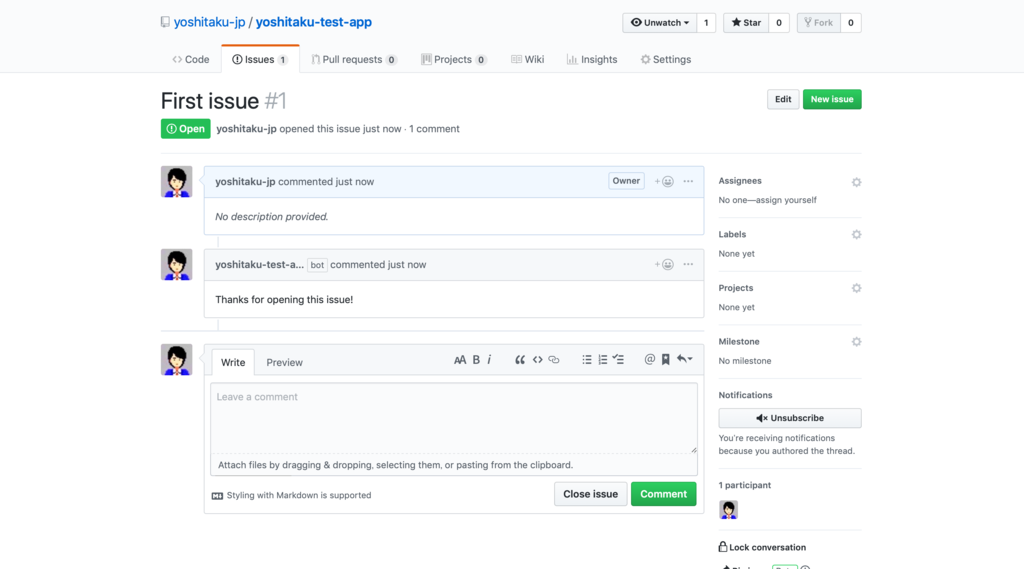View the Insights tab
The width and height of the screenshot is (1024, 569).
click(x=592, y=59)
